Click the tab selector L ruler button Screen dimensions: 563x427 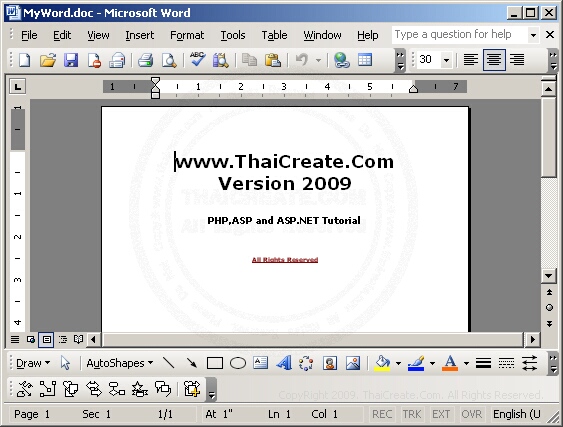(18, 87)
